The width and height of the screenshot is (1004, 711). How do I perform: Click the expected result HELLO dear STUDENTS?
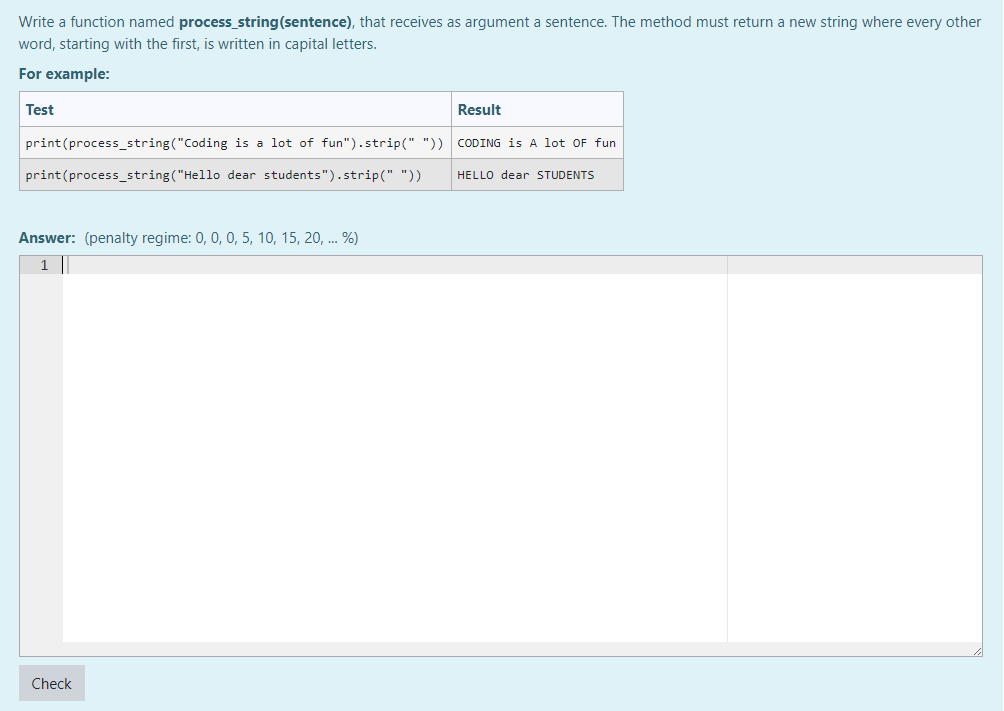tap(524, 174)
